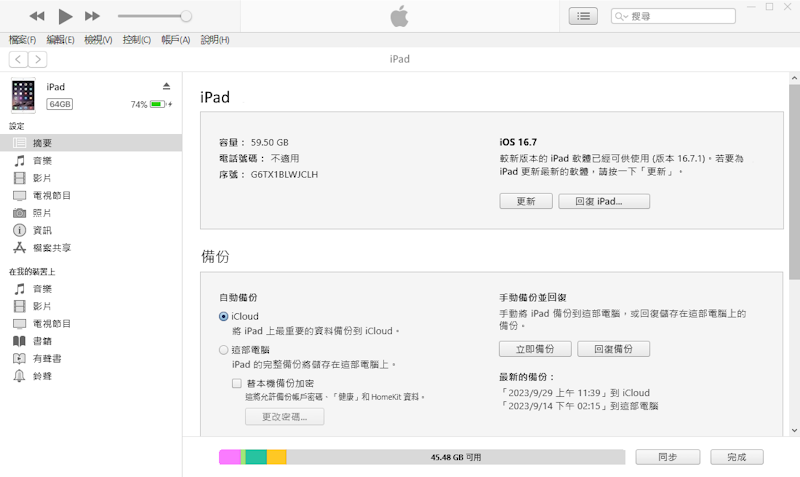The height and width of the screenshot is (477, 800).
Task: Click the vertical scrollbar thumb
Action: click(794, 182)
